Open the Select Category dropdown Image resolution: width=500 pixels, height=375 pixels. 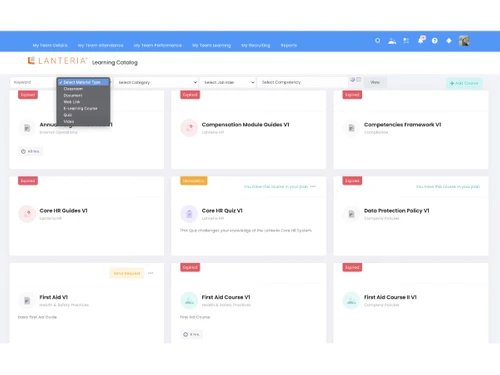click(x=156, y=82)
